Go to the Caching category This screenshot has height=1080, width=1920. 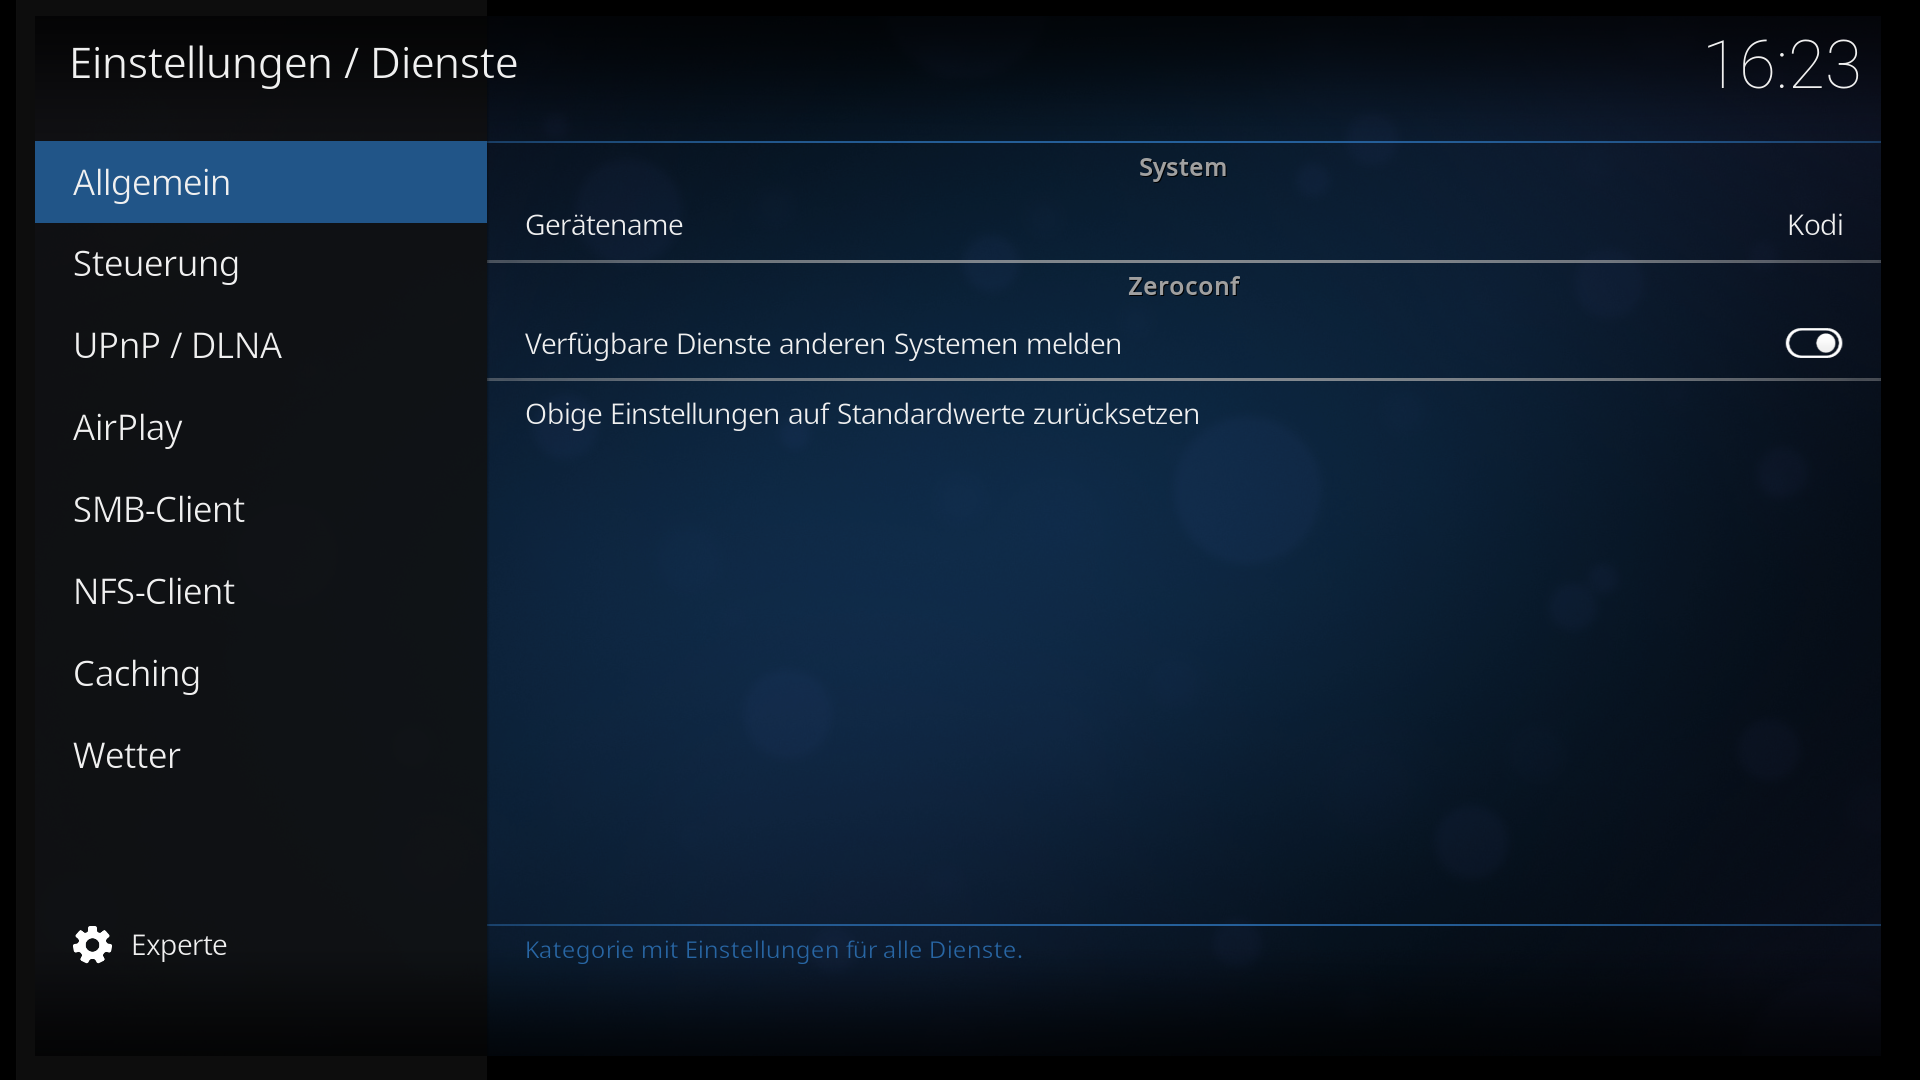(260, 674)
